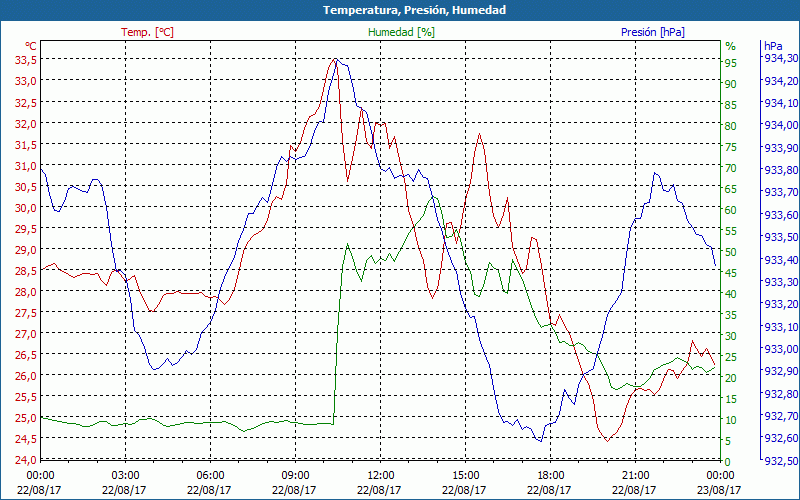Click the 55 humidity axis value

pos(731,231)
